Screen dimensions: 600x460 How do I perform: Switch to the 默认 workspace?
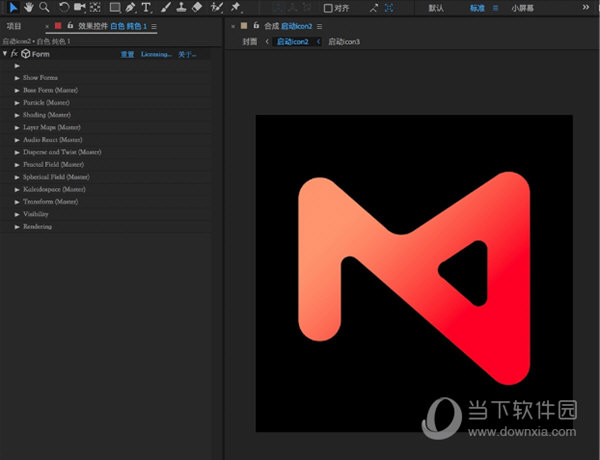coord(436,8)
